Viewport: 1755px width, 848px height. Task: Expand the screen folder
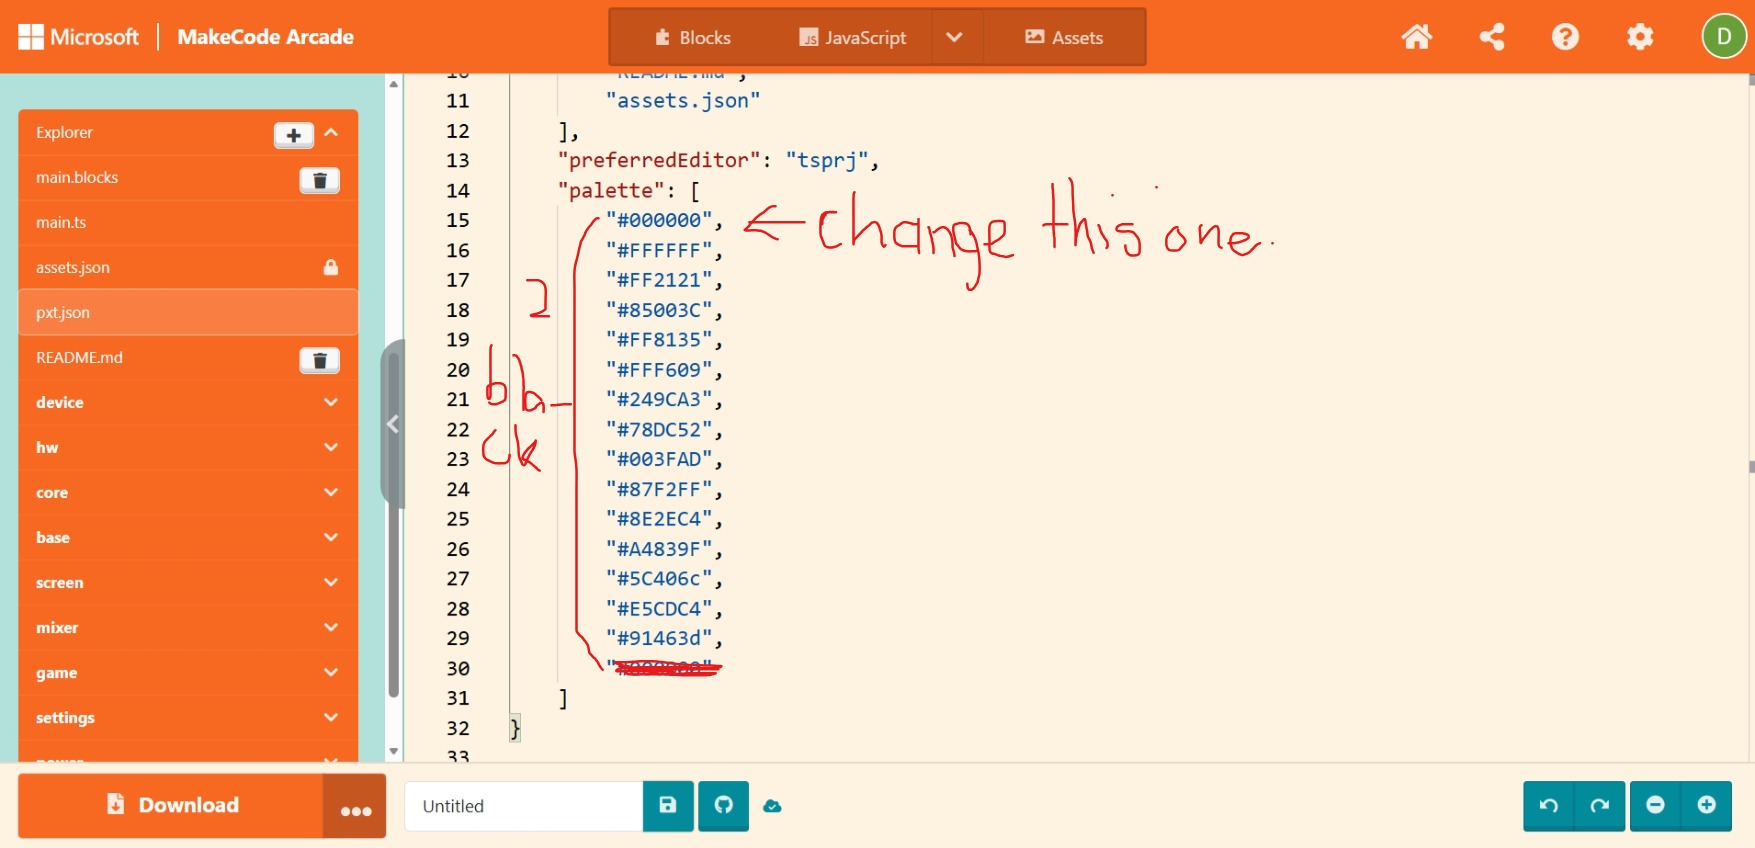tap(188, 582)
